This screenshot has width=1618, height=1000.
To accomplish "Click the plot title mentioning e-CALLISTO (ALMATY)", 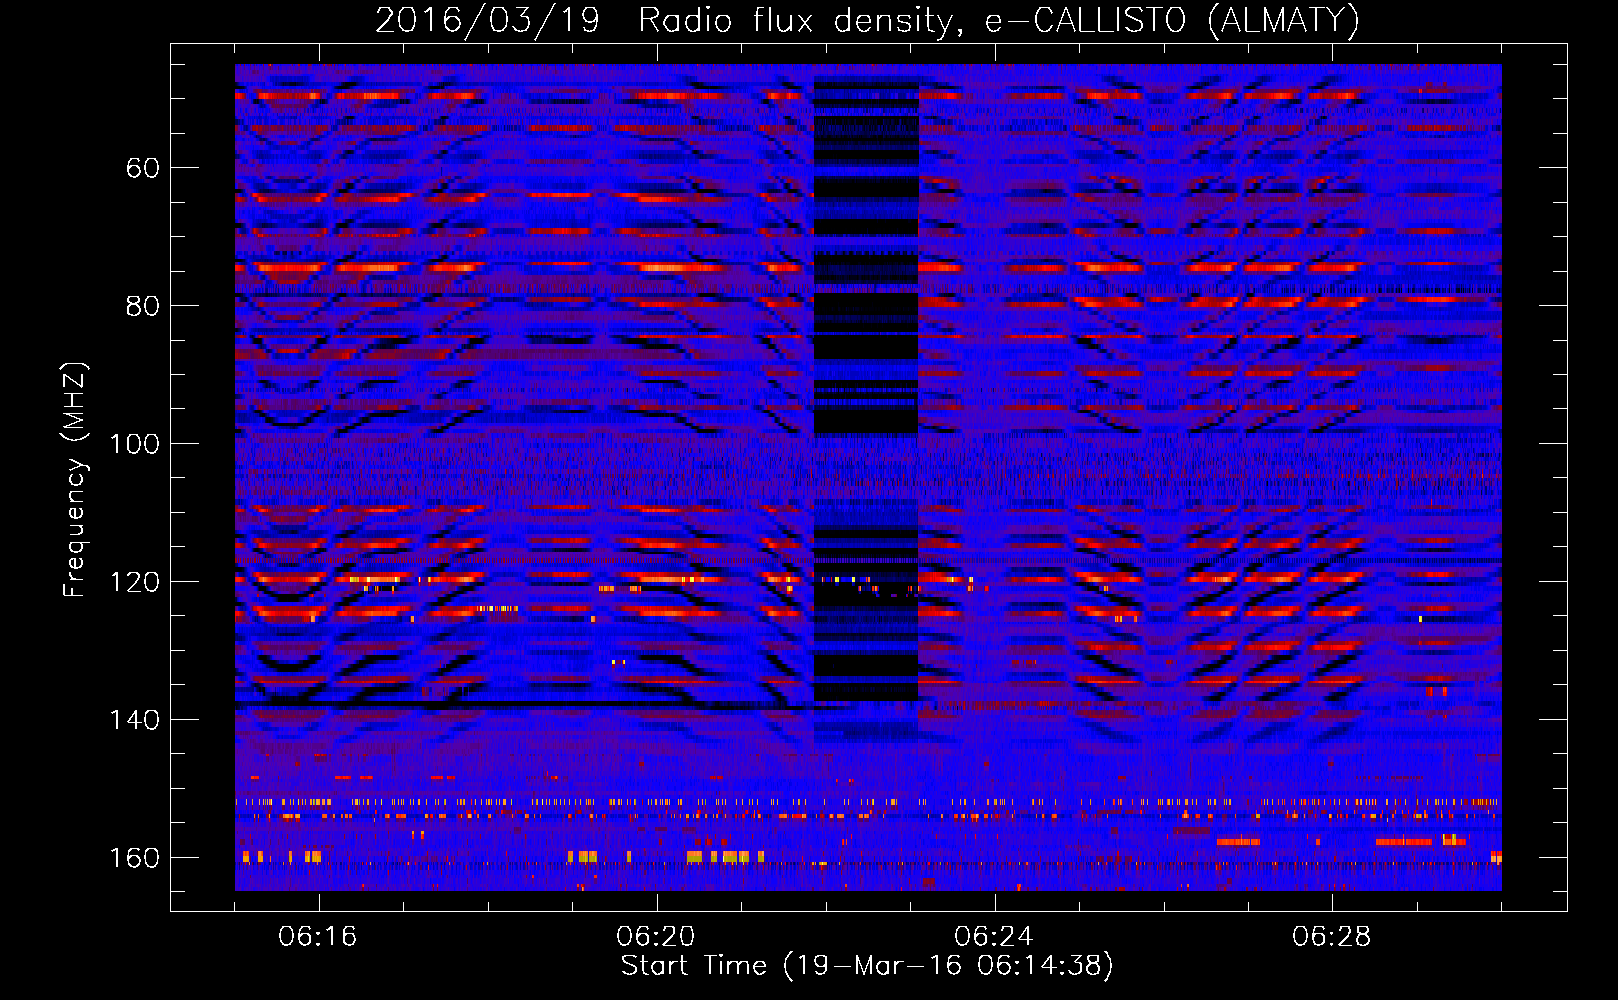I will (x=868, y=21).
